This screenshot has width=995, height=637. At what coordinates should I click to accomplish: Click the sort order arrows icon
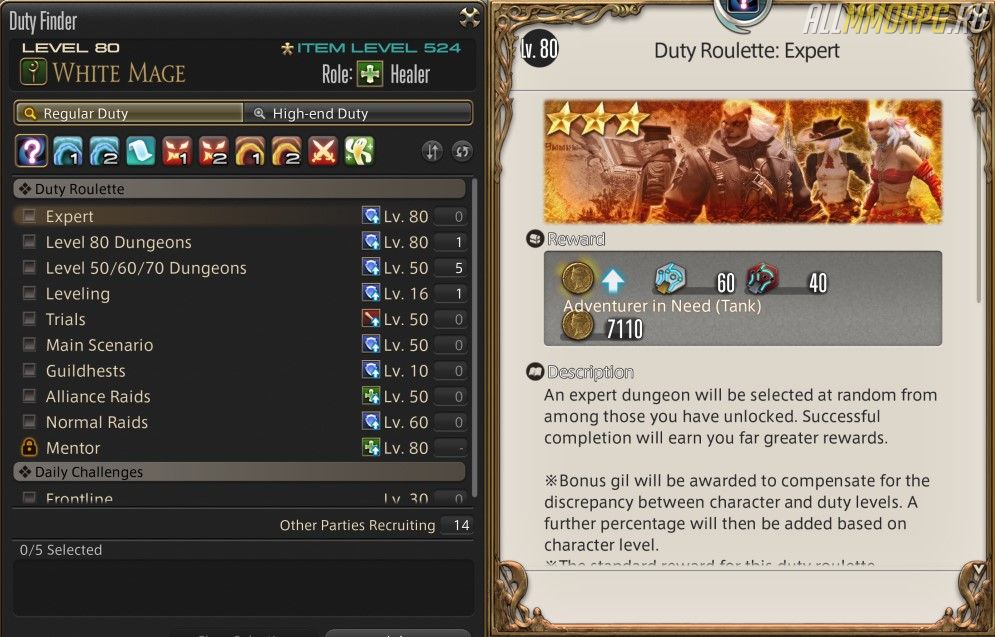click(x=432, y=151)
